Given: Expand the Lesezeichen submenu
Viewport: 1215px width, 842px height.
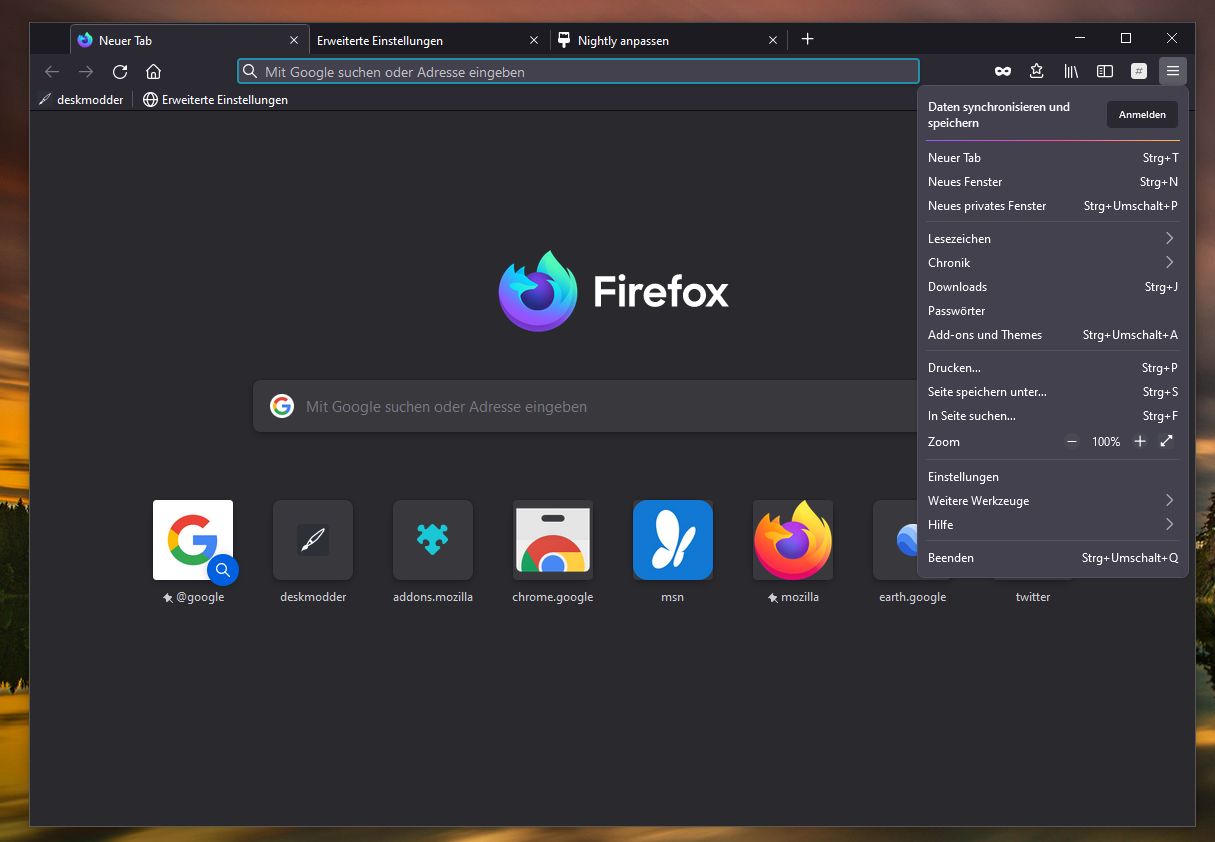Looking at the screenshot, I should [1053, 239].
